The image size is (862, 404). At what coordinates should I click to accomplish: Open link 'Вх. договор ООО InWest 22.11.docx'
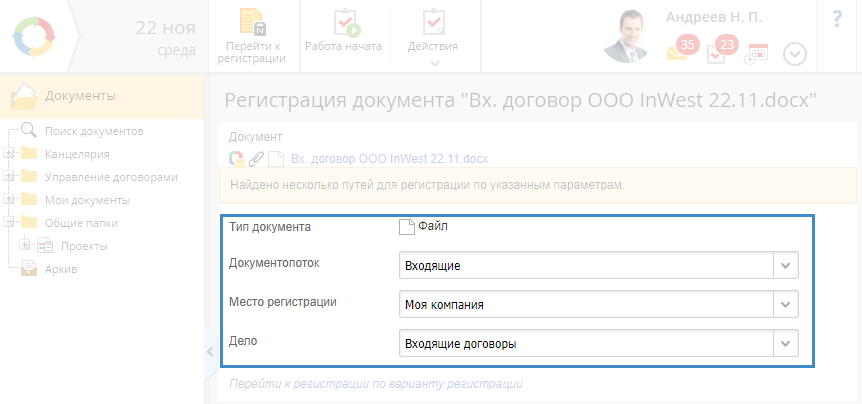(388, 159)
